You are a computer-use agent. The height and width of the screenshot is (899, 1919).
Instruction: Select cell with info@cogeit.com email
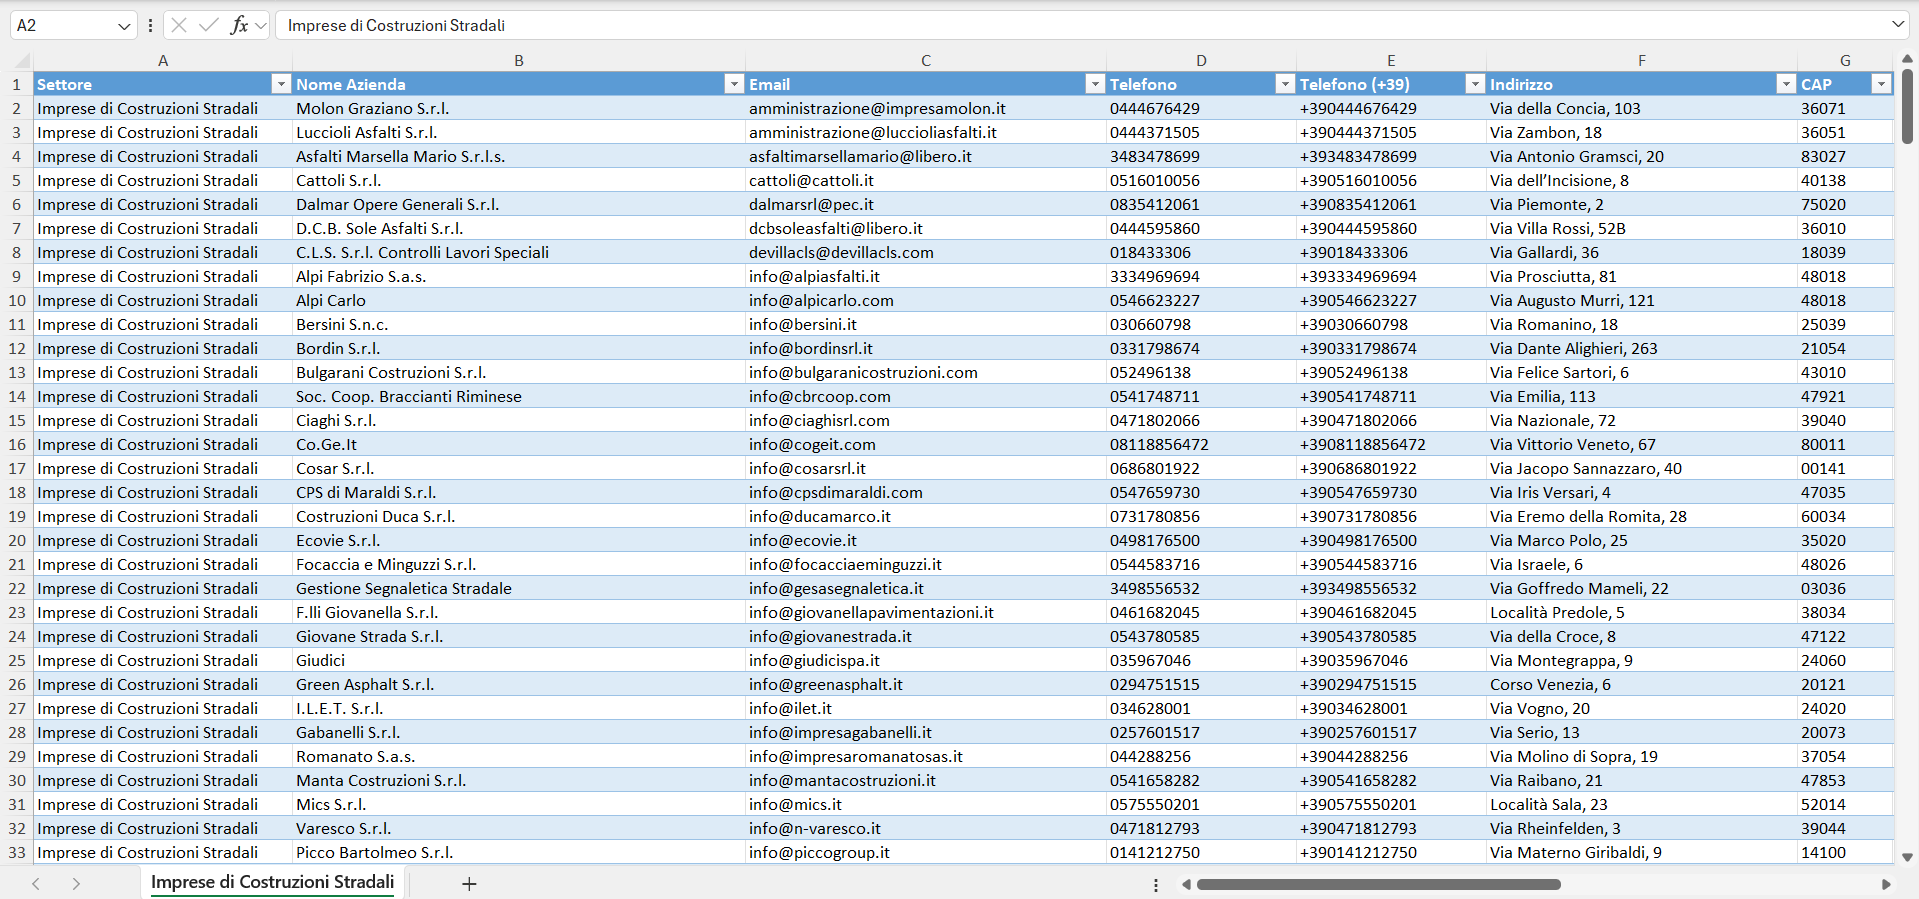point(926,445)
